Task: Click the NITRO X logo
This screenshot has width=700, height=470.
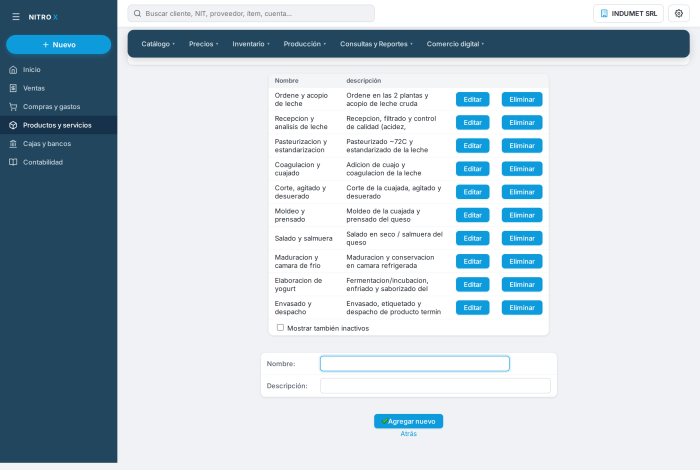Action: pyautogui.click(x=43, y=17)
